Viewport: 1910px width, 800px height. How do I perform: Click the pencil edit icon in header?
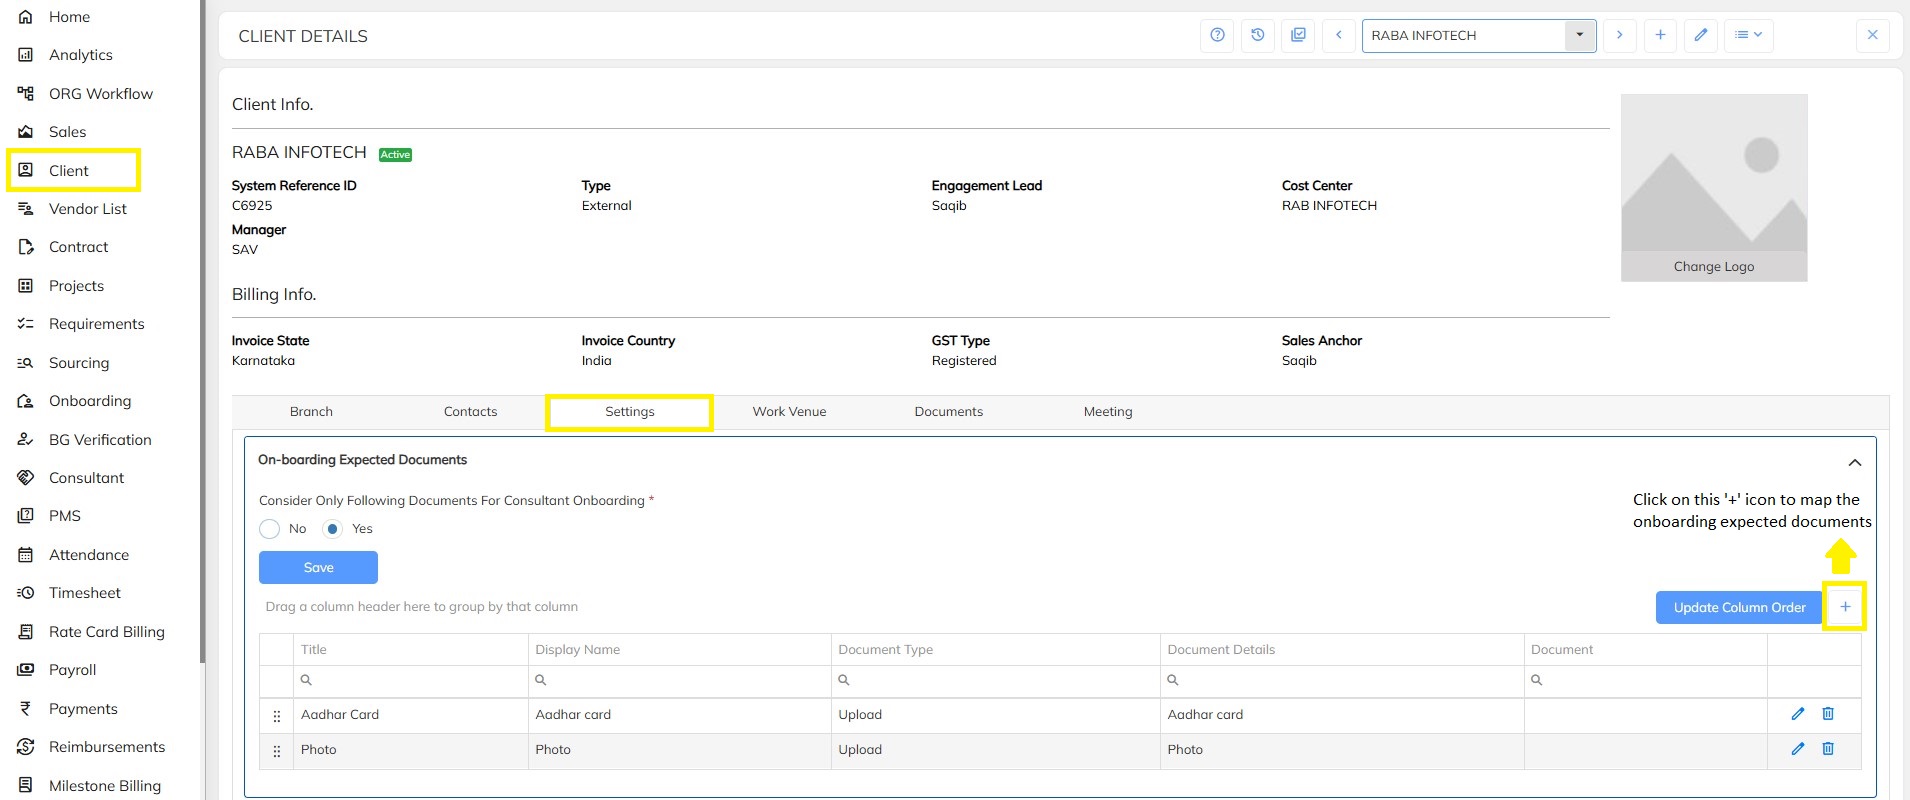pyautogui.click(x=1700, y=35)
